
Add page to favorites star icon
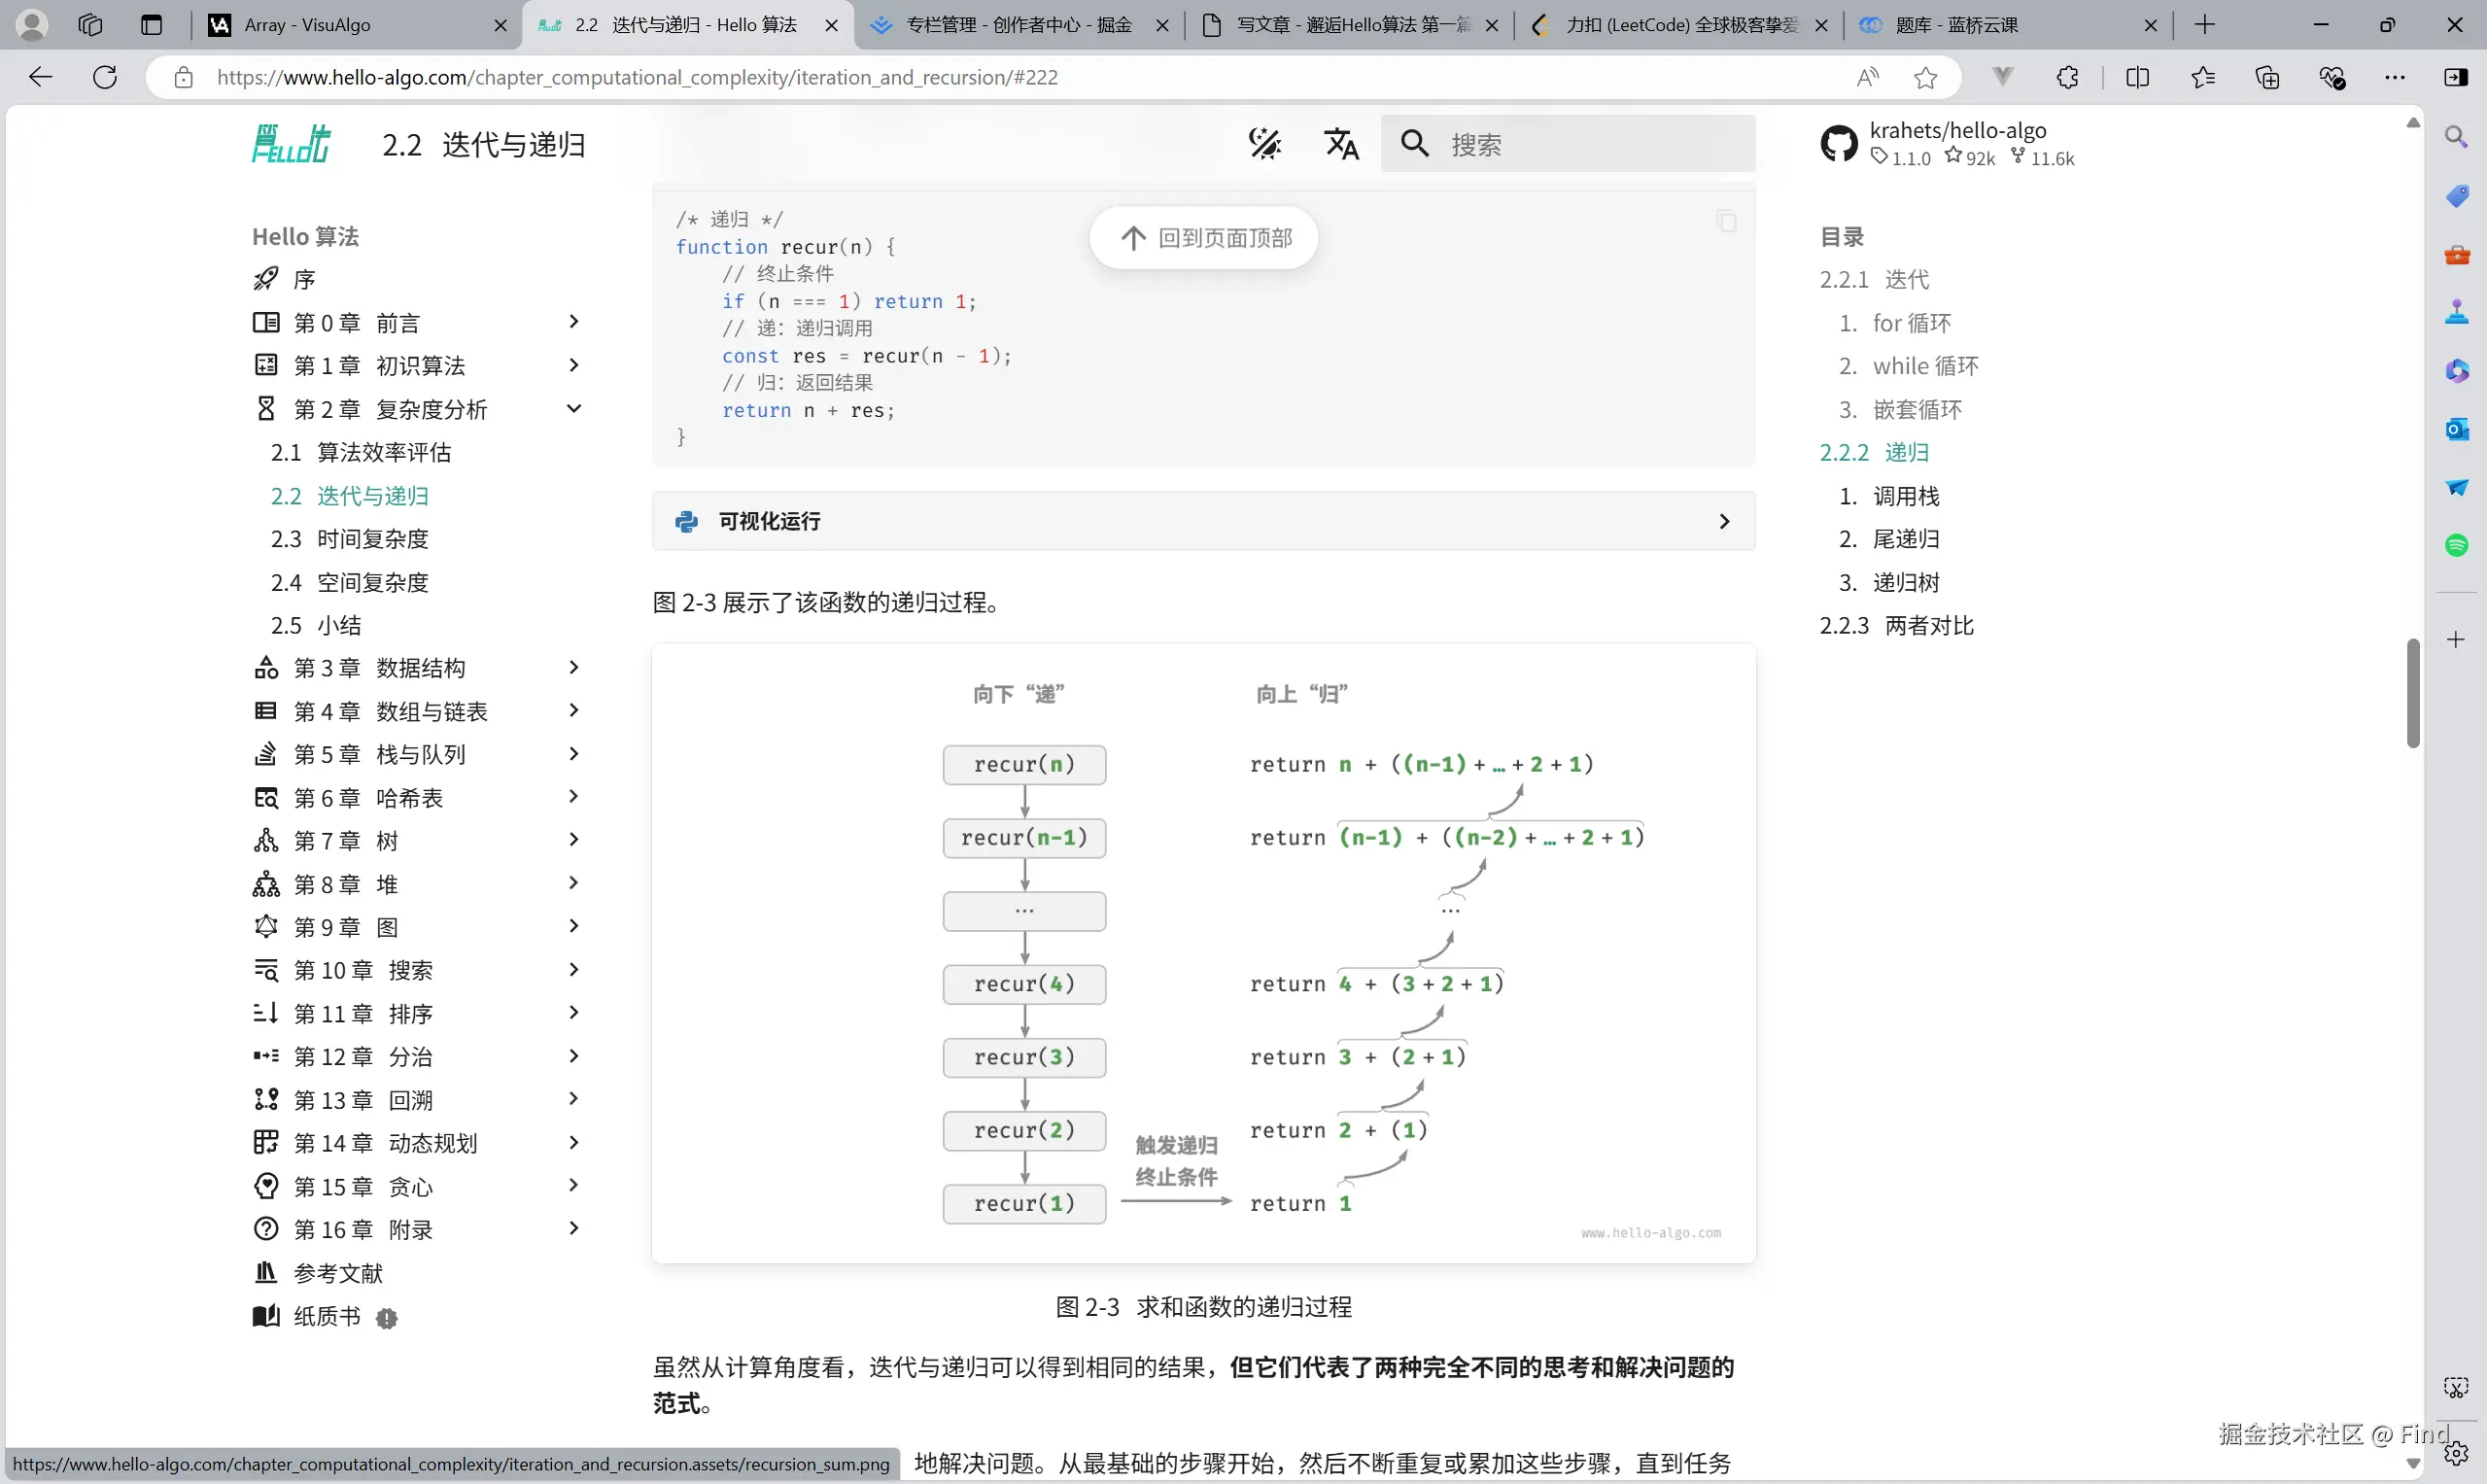pyautogui.click(x=1925, y=77)
